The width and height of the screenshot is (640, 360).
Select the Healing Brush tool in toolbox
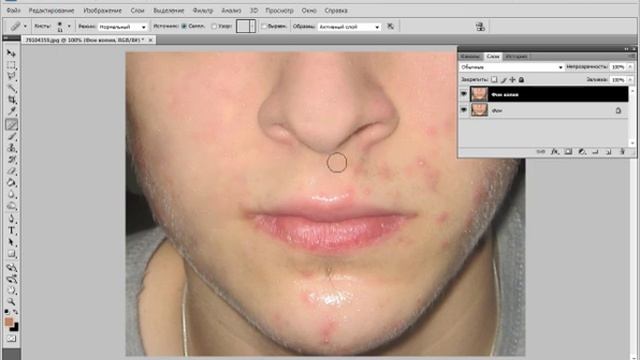coord(11,125)
